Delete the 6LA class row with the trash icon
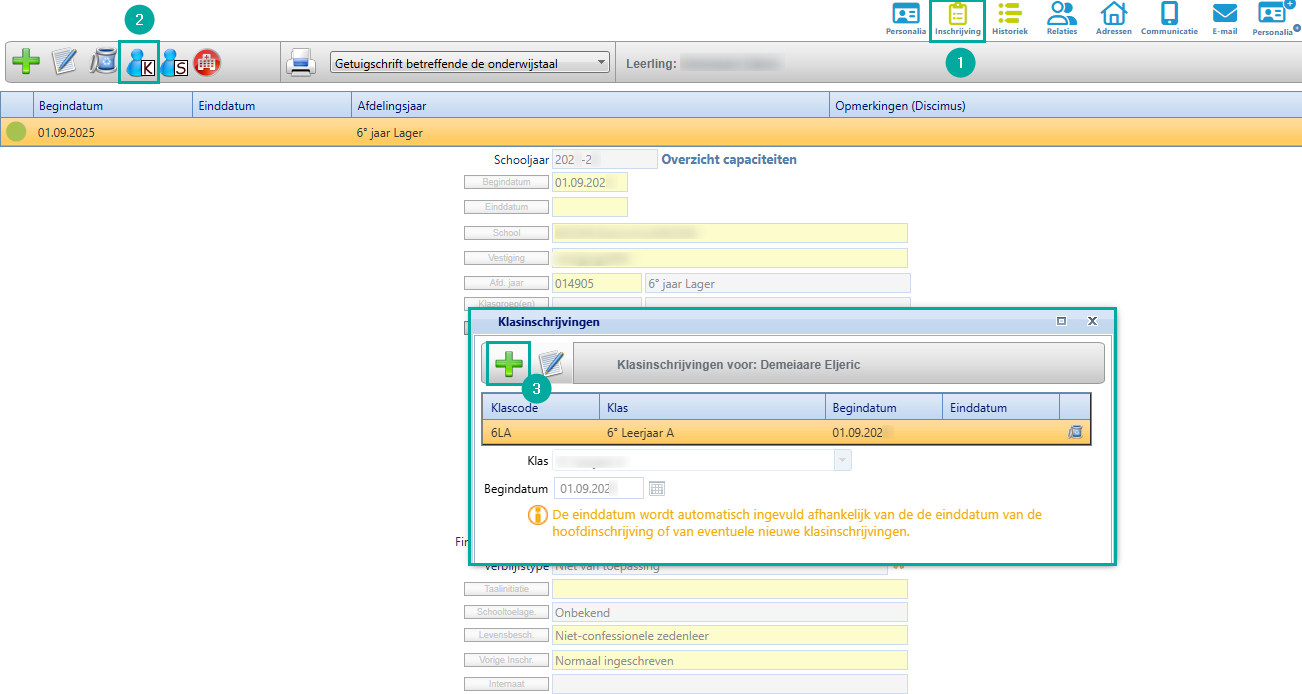1302x694 pixels. click(x=1075, y=433)
